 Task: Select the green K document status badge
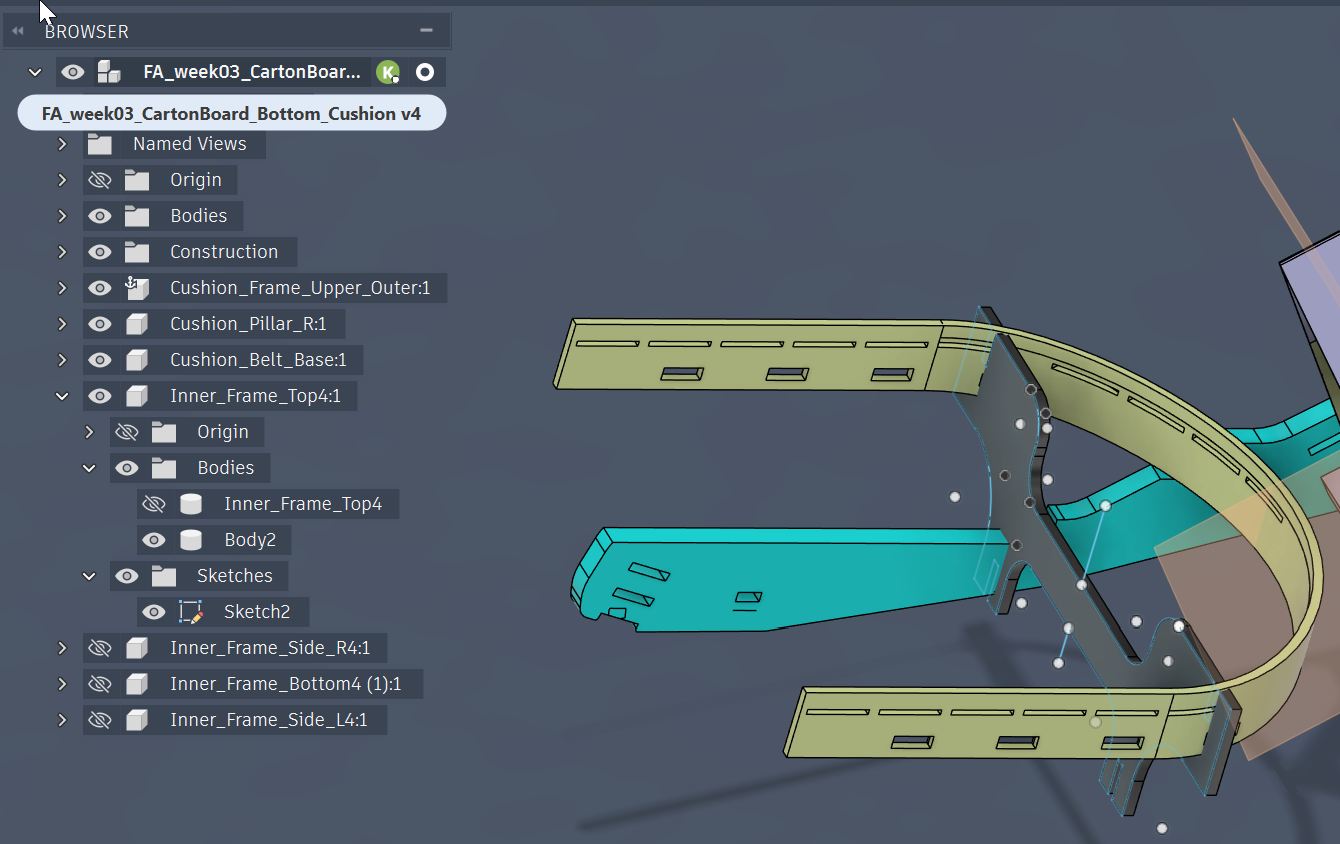(x=388, y=71)
